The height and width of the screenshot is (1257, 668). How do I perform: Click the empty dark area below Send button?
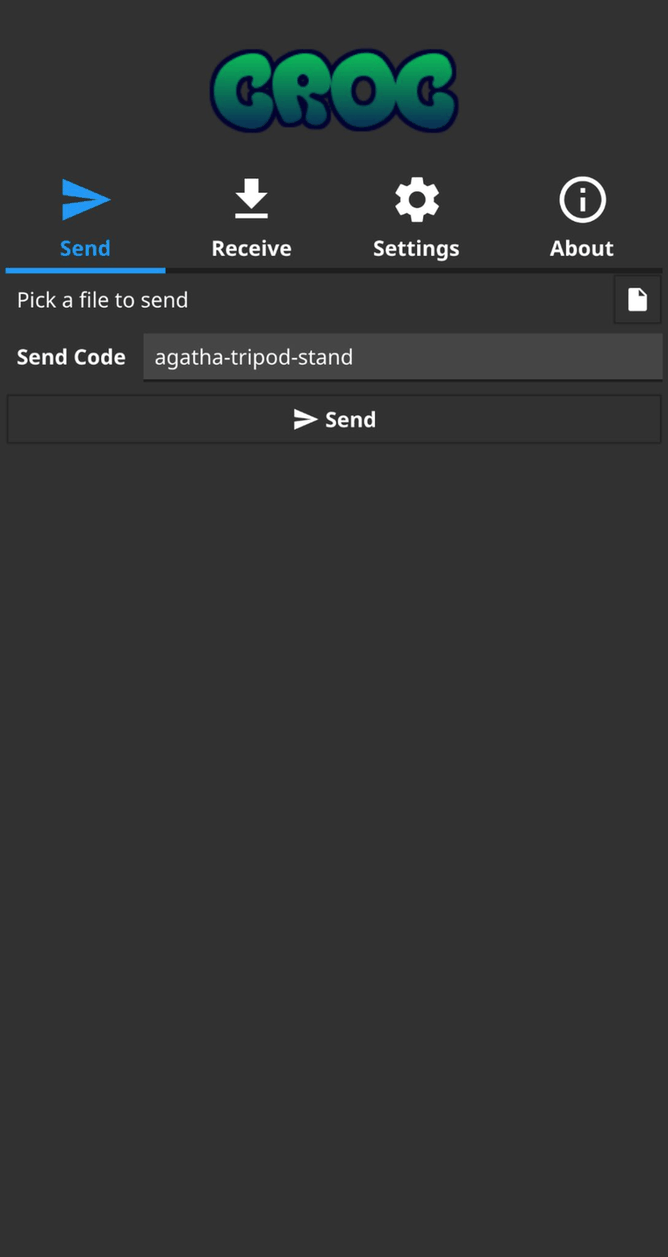click(334, 800)
